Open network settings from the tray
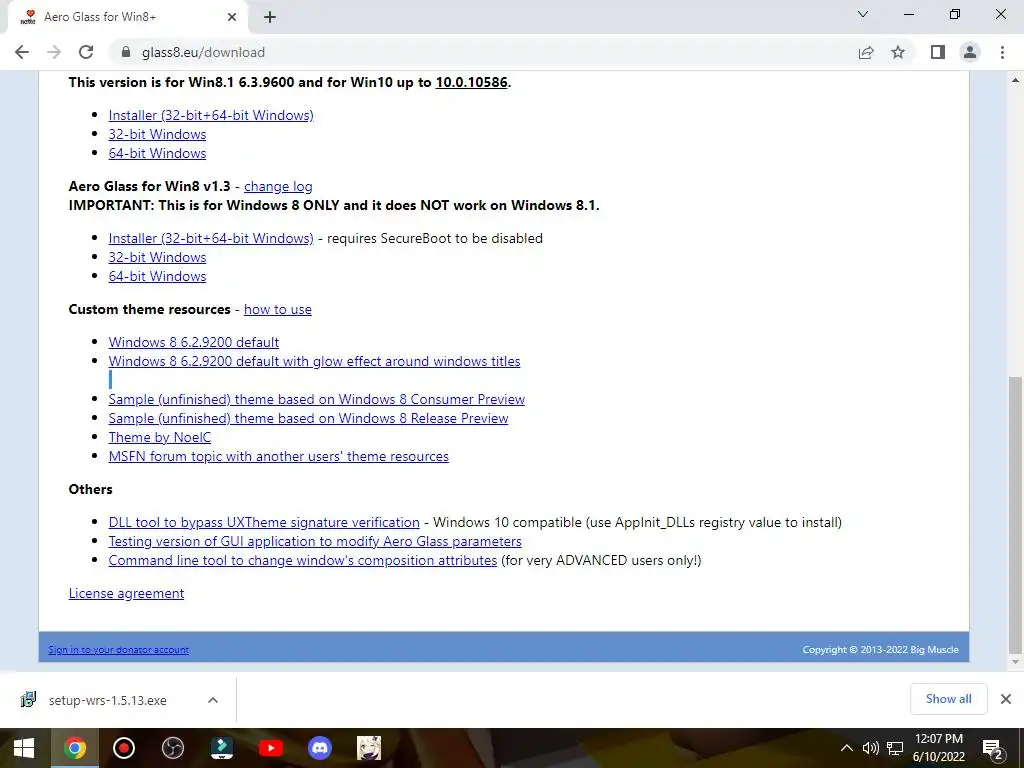Image resolution: width=1024 pixels, height=768 pixels. coord(895,748)
